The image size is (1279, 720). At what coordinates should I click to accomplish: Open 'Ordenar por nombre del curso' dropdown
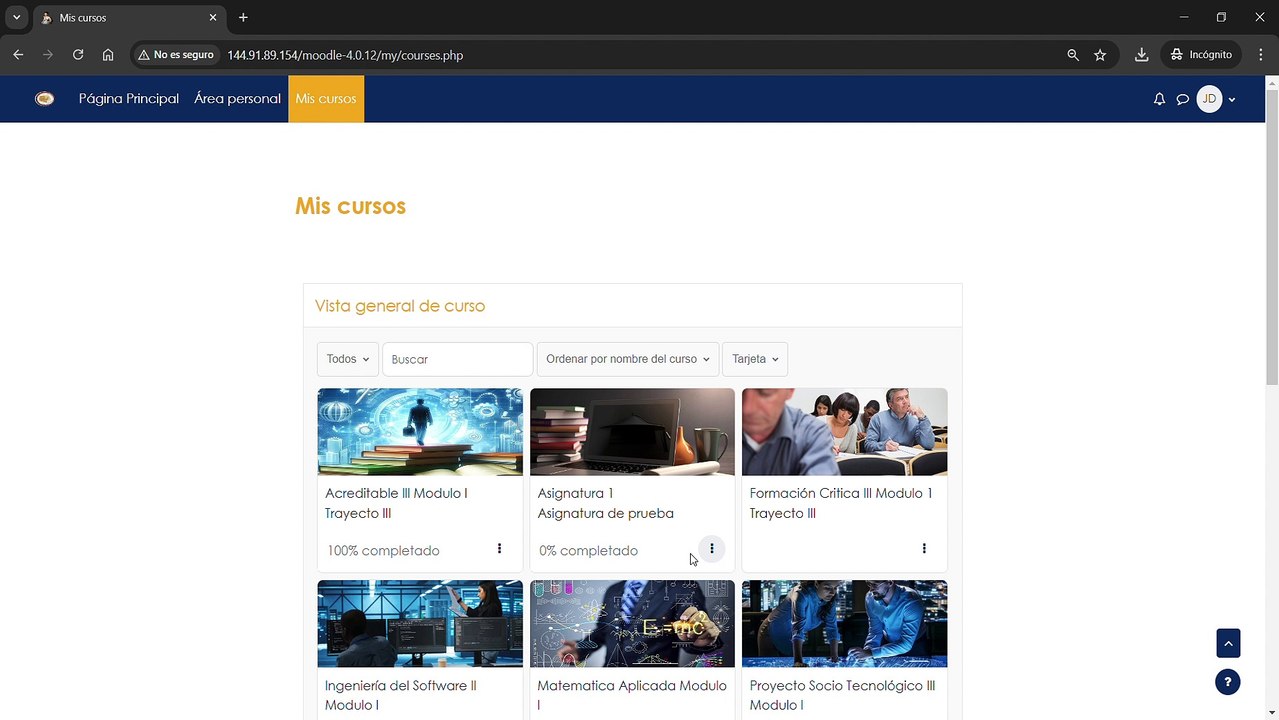tap(628, 359)
